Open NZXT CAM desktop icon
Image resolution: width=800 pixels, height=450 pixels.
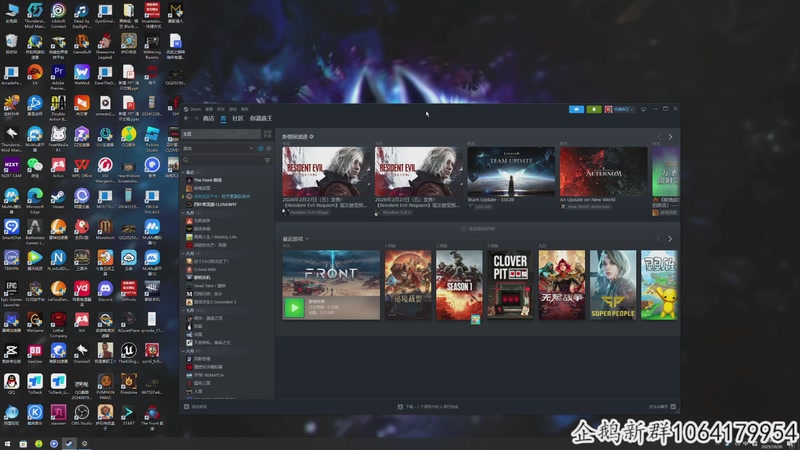click(11, 167)
